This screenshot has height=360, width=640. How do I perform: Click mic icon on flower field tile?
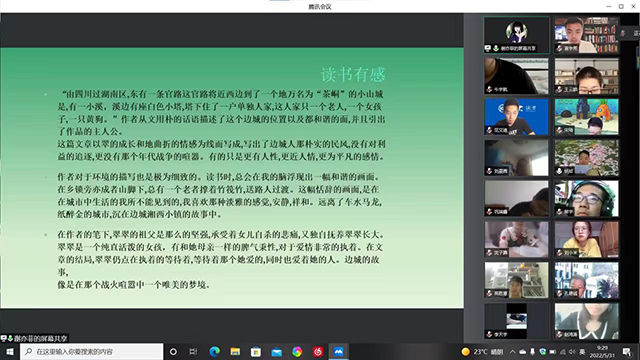(x=559, y=171)
